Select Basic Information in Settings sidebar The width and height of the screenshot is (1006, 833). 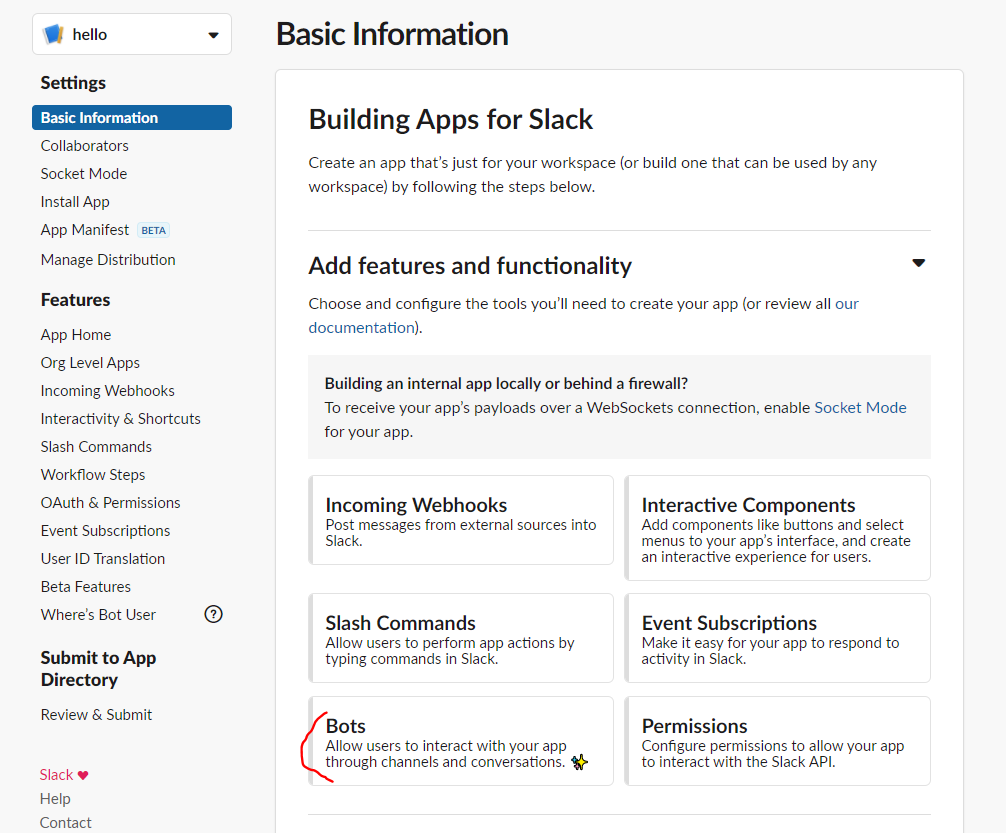click(132, 117)
